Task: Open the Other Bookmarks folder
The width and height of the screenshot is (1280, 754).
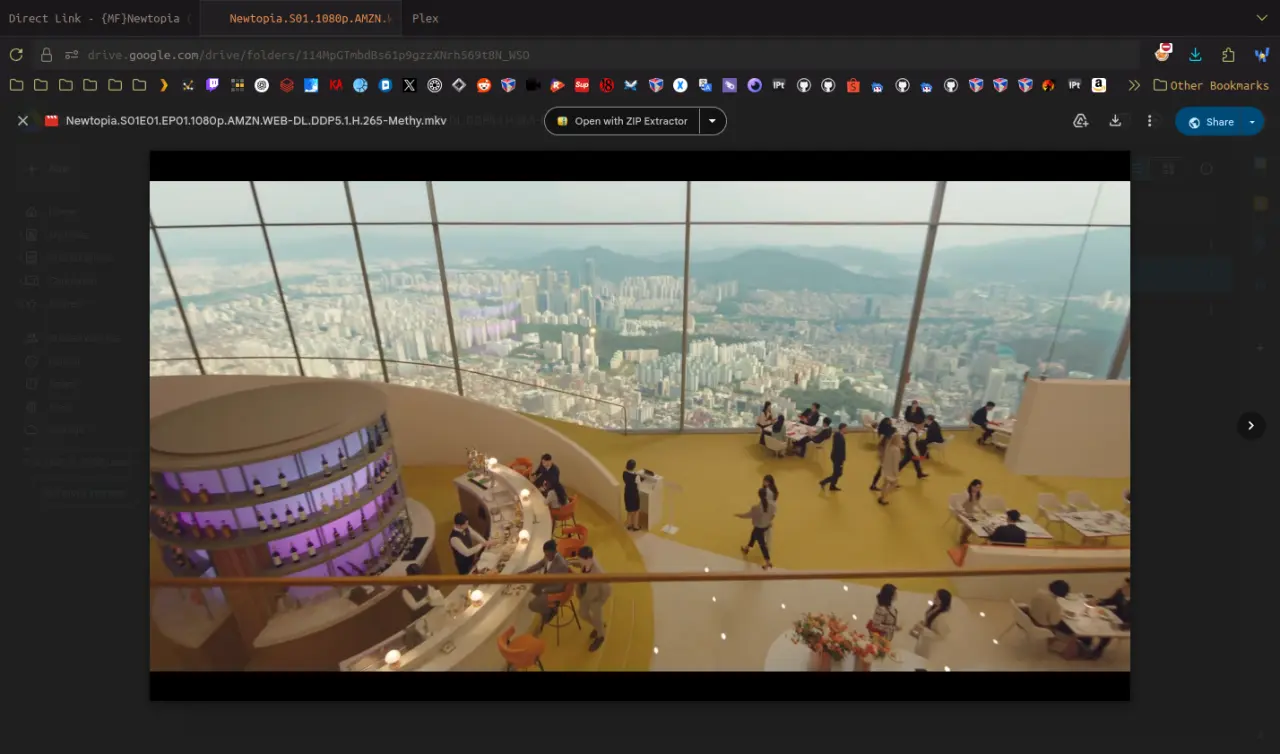Action: pos(1211,85)
